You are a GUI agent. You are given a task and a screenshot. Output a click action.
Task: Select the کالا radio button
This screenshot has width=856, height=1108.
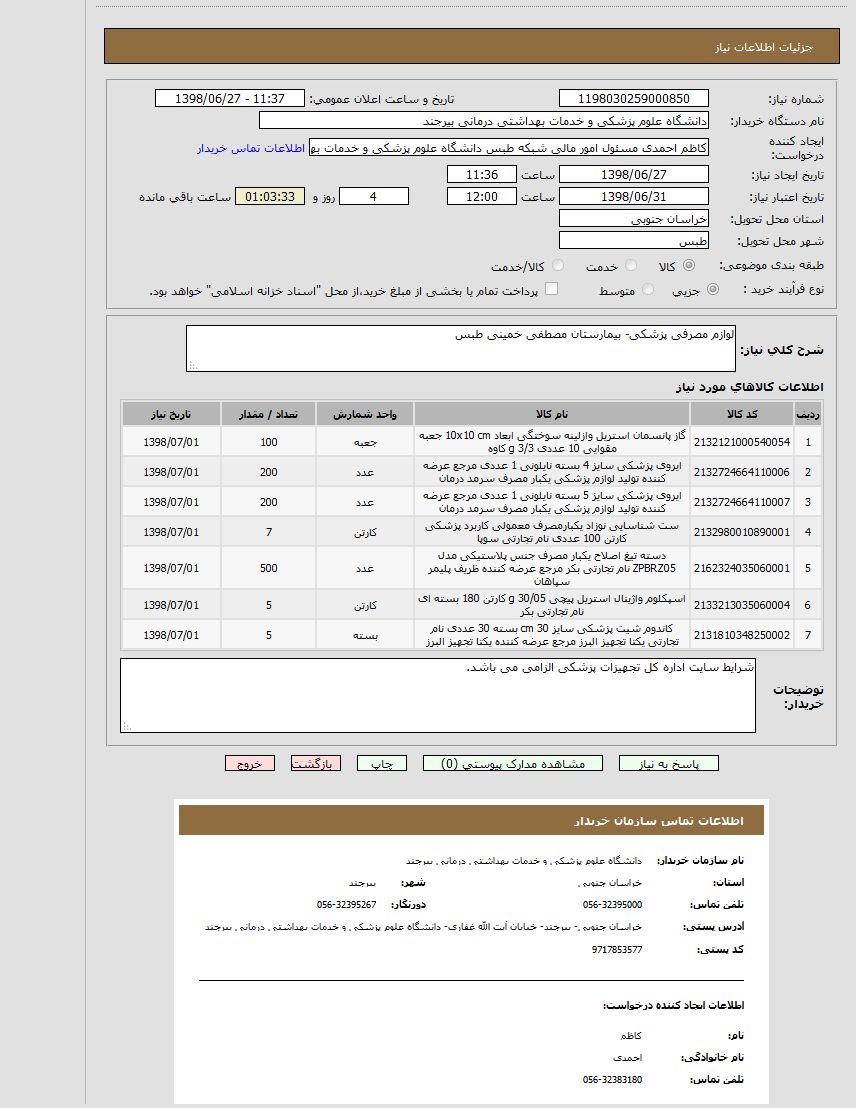coord(687,265)
